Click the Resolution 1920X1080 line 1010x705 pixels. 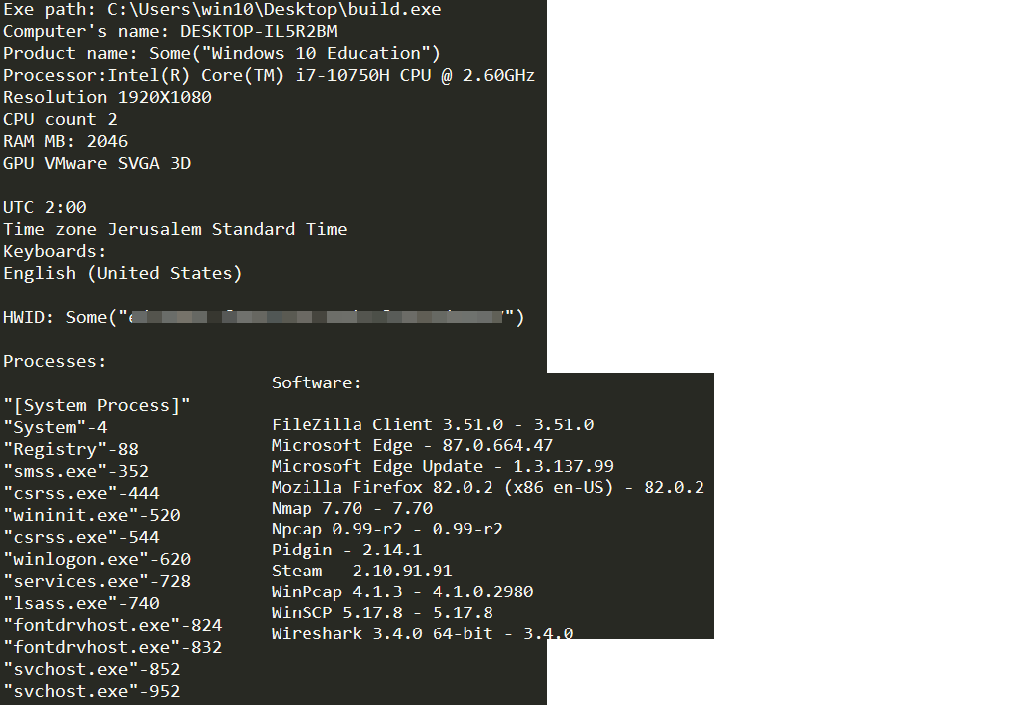(107, 97)
